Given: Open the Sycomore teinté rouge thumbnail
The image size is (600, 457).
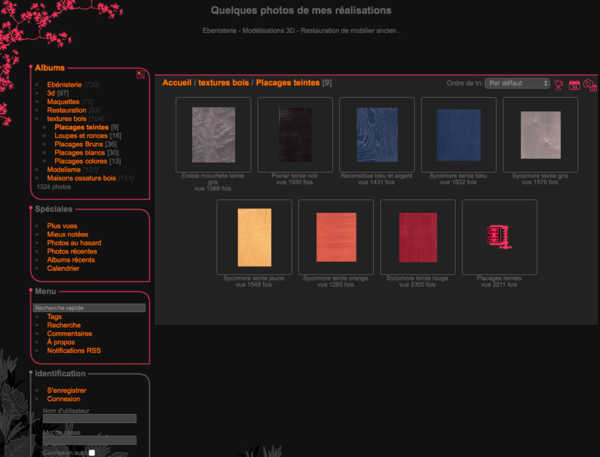Looking at the screenshot, I should tap(416, 236).
